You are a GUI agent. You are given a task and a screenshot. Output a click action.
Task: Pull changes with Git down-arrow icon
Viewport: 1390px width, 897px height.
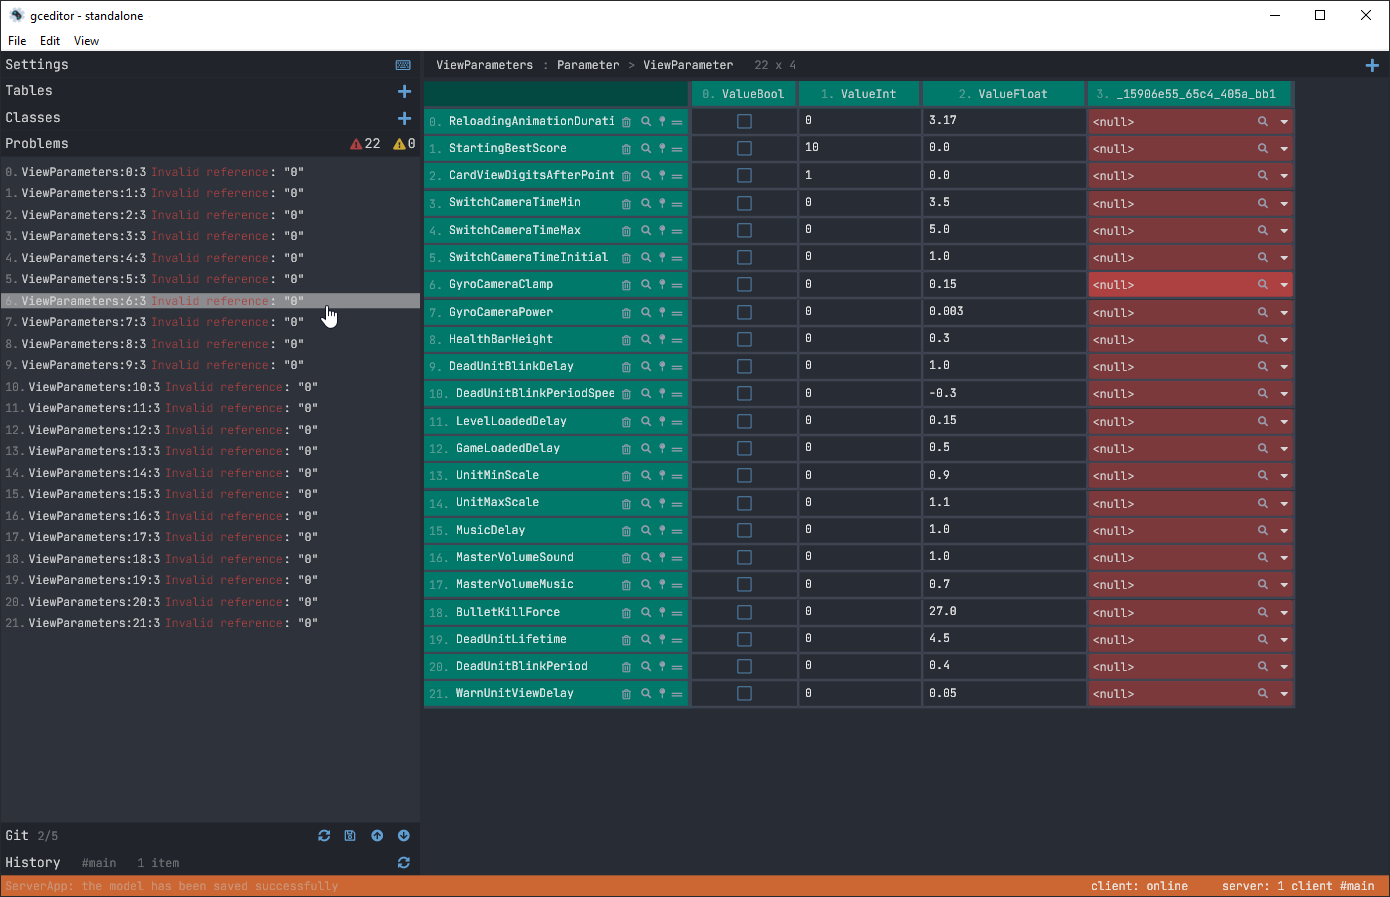click(x=404, y=836)
